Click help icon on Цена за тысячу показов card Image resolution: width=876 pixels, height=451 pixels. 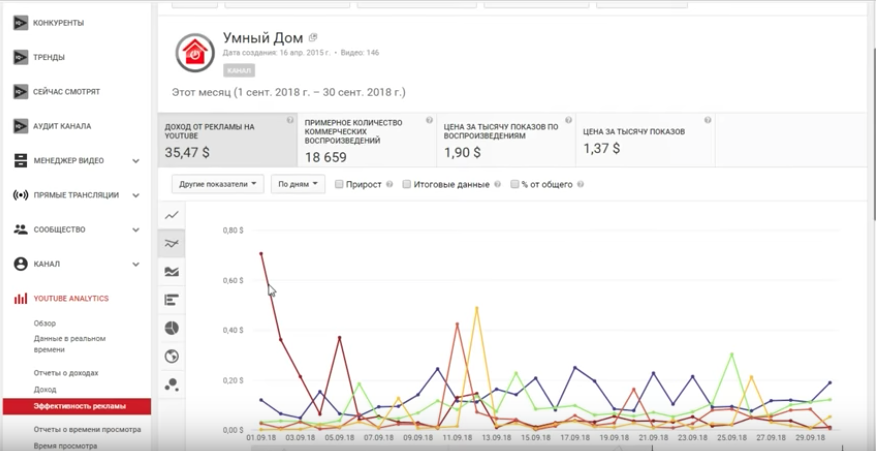pyautogui.click(x=708, y=120)
